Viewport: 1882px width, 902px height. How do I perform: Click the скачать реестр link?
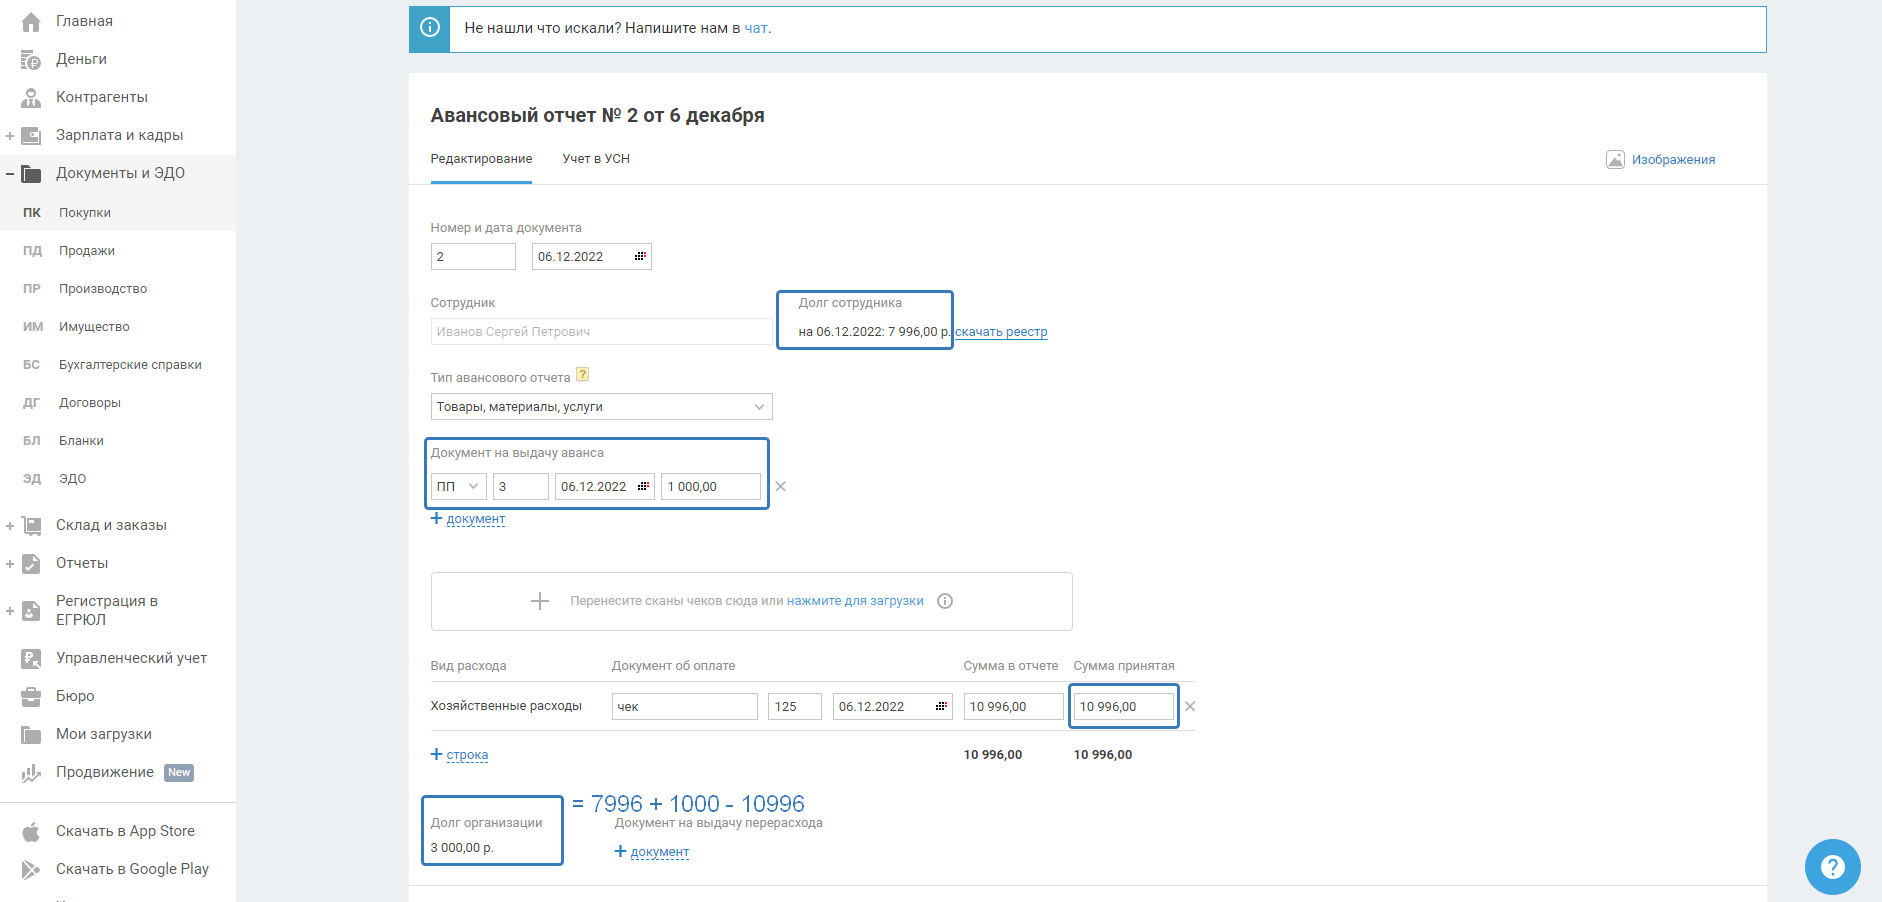click(1001, 332)
